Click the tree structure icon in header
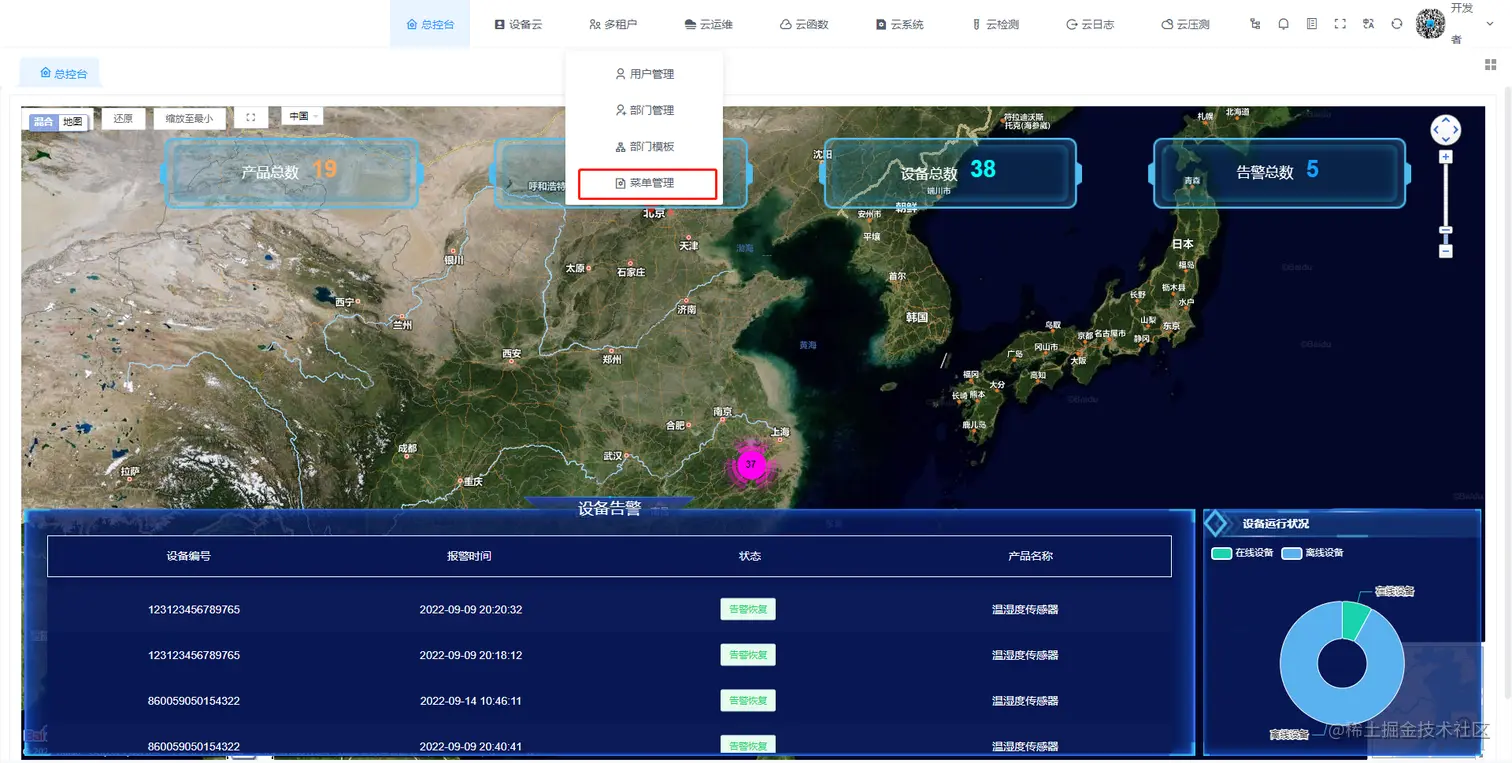Viewport: 1512px width, 763px height. (1255, 24)
